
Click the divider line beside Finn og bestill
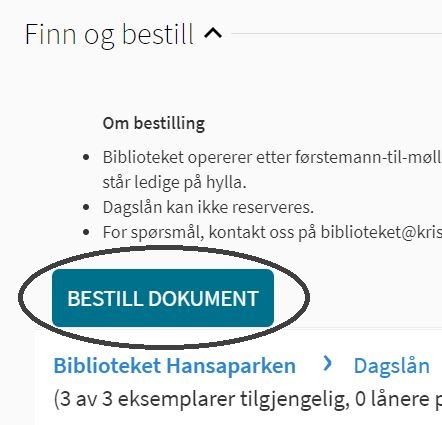(x=337, y=33)
